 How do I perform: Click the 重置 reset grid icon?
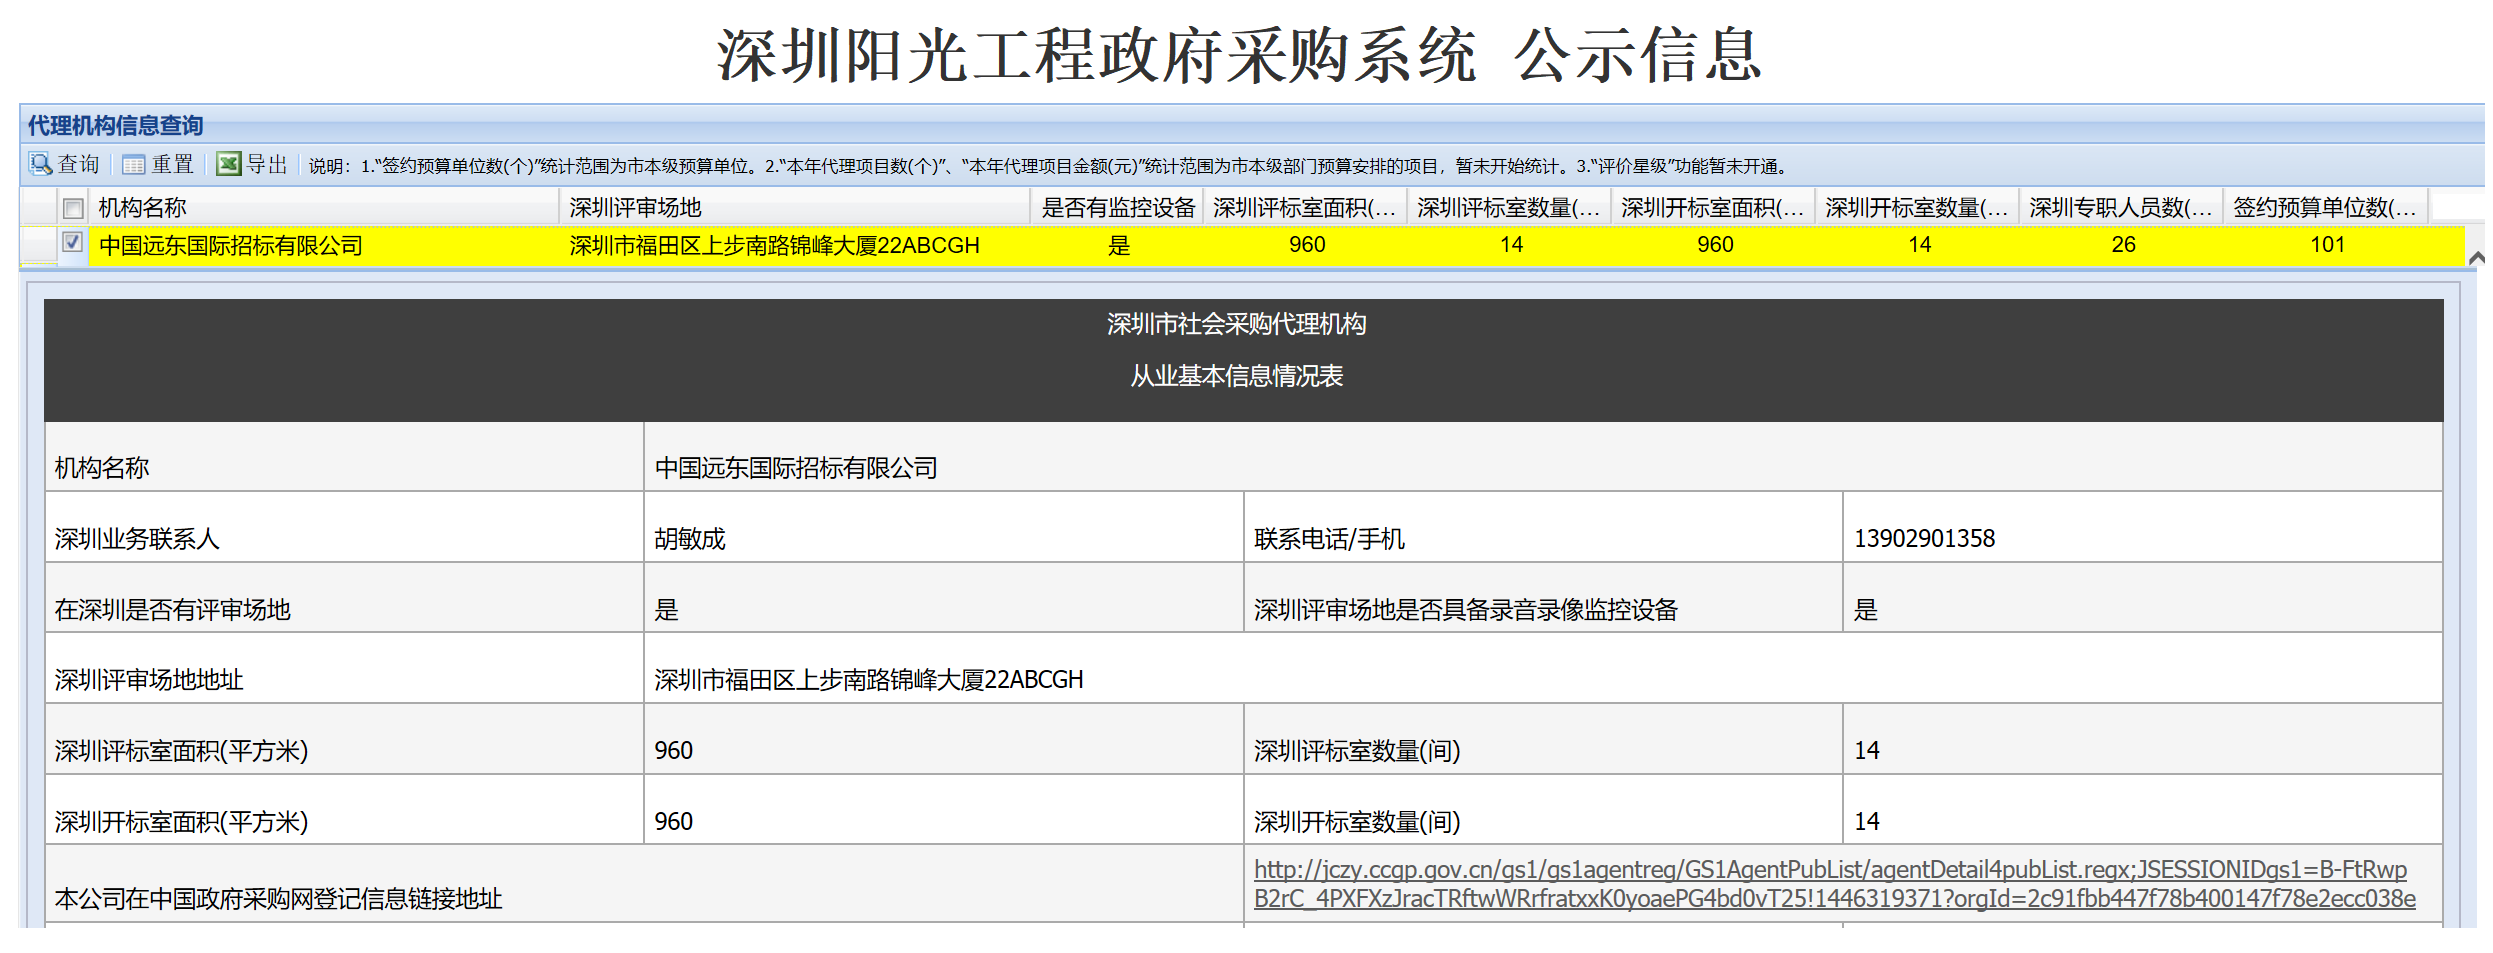pyautogui.click(x=134, y=165)
